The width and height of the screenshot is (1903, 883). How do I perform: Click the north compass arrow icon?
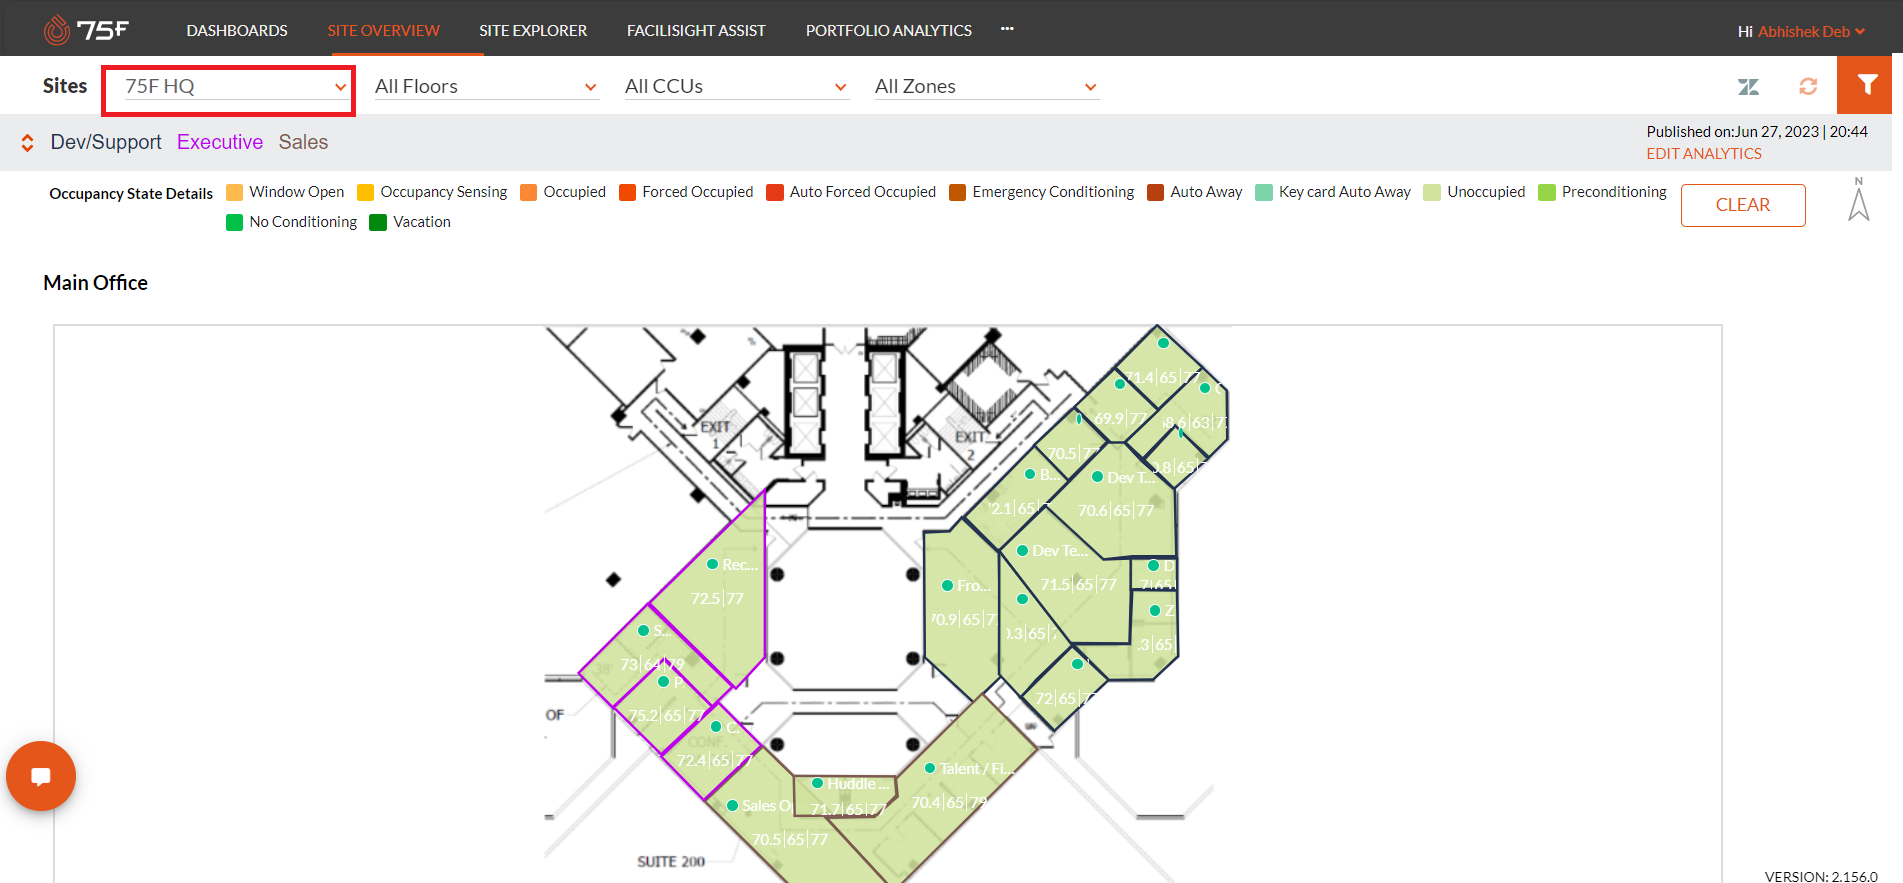click(x=1859, y=199)
